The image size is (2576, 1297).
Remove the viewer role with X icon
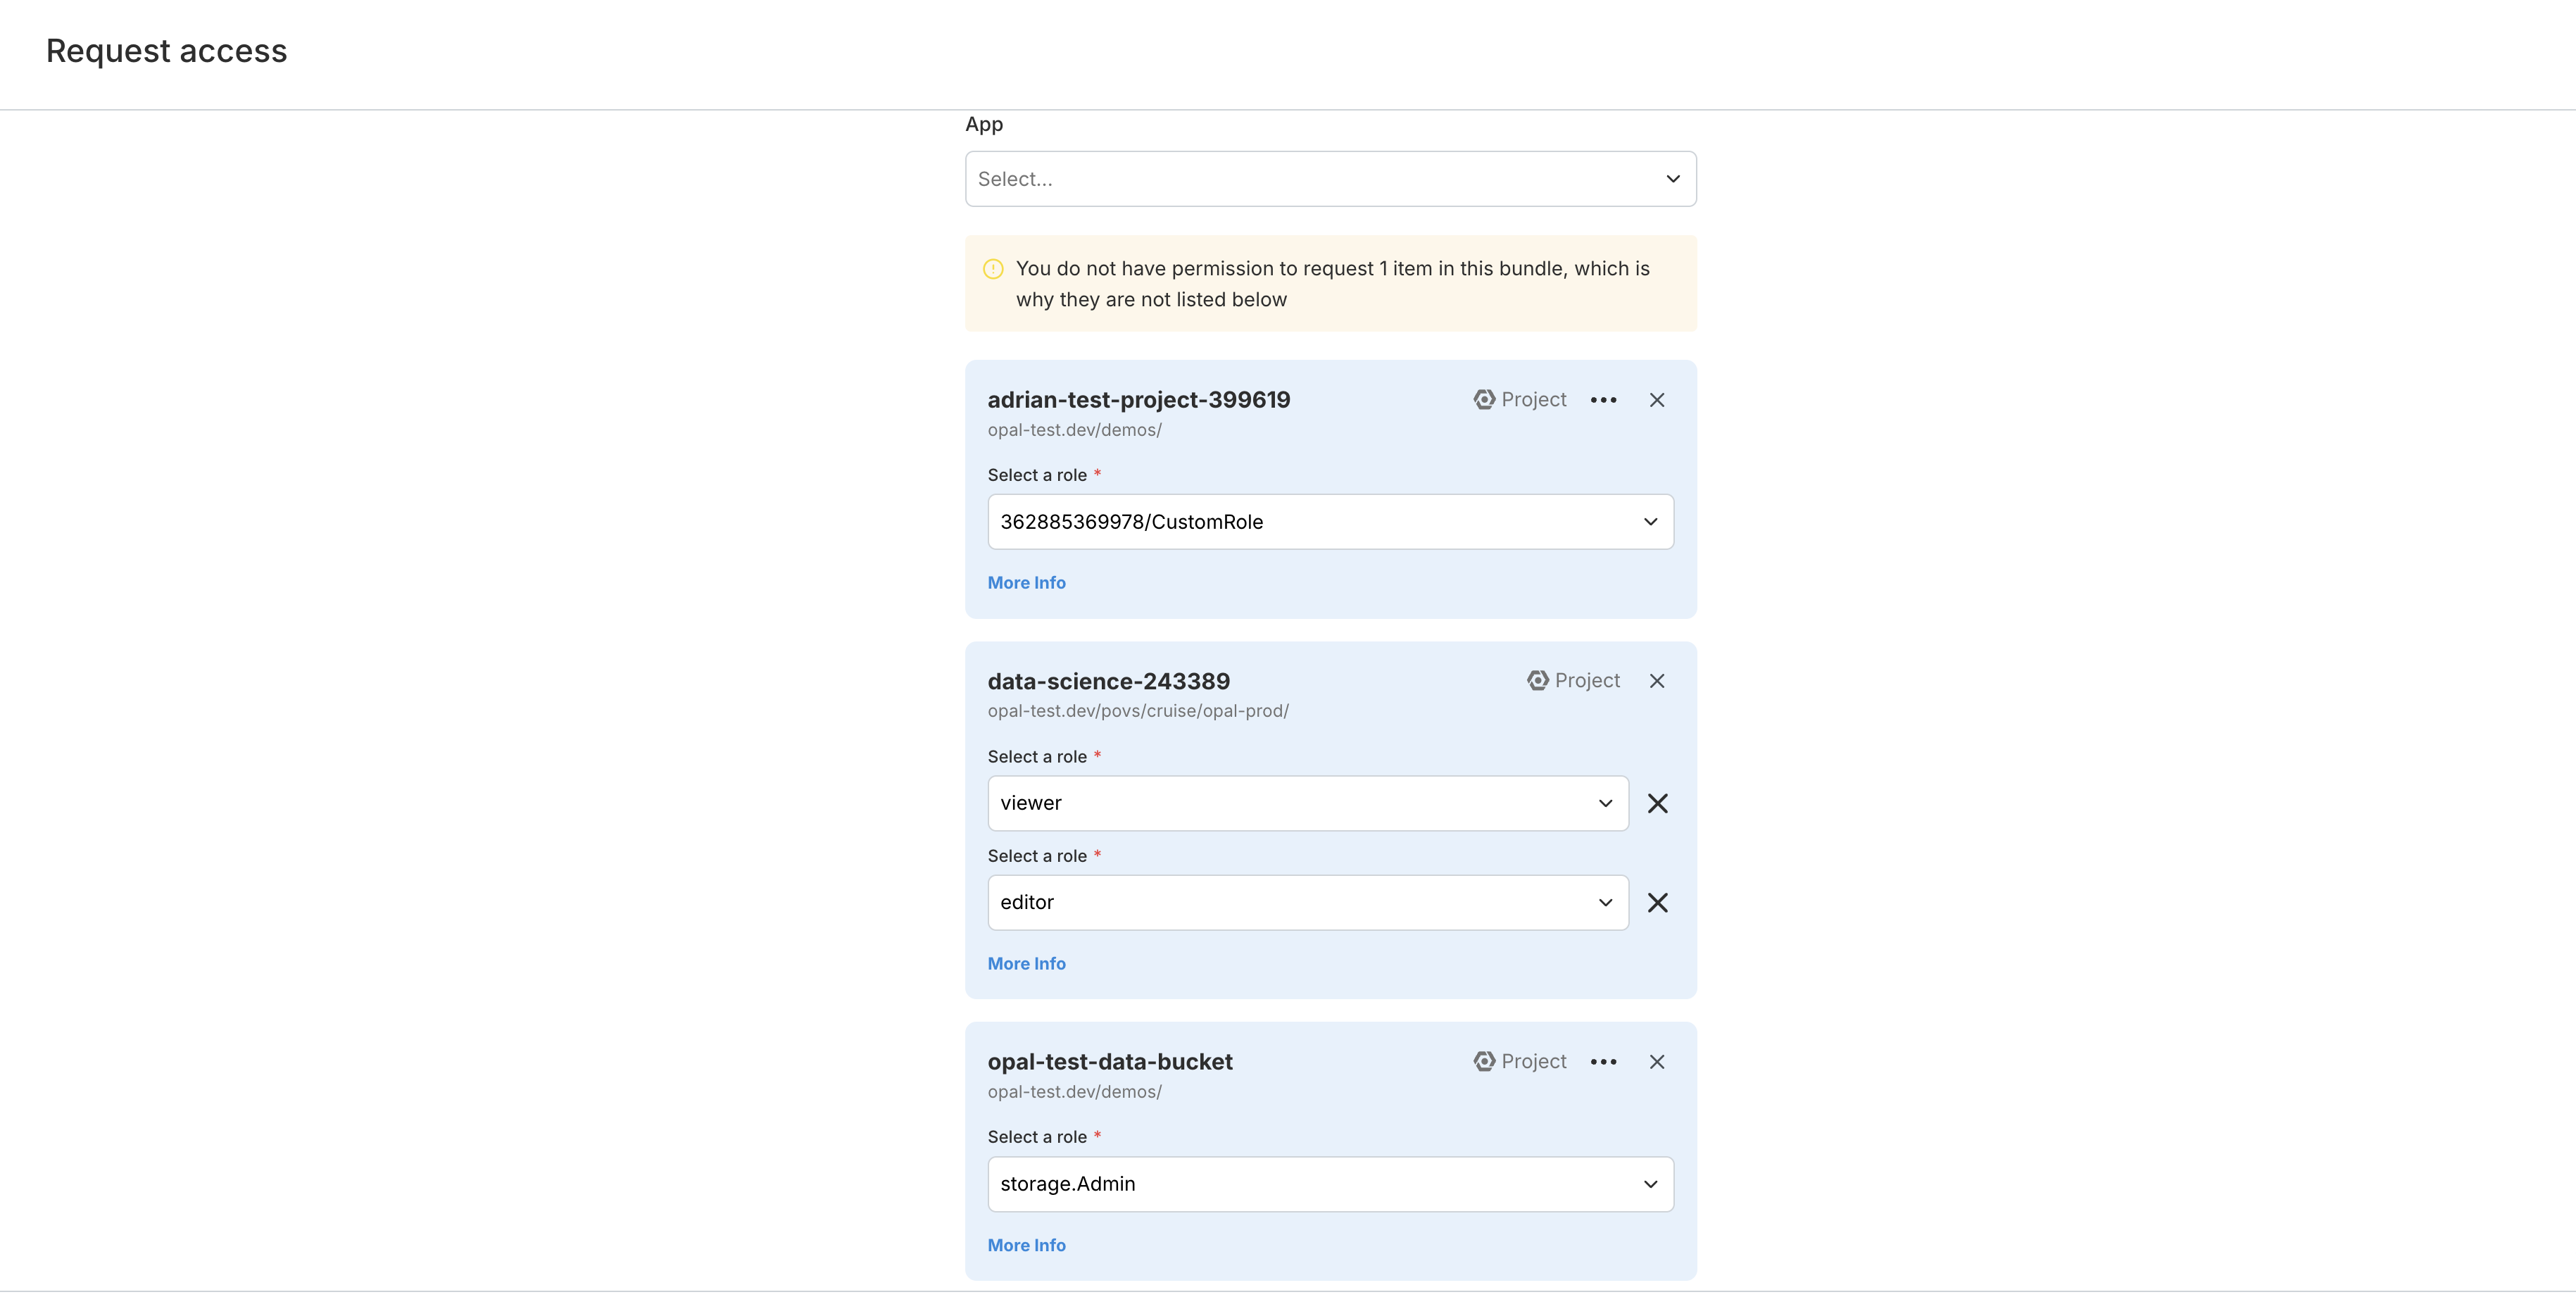pyautogui.click(x=1657, y=803)
